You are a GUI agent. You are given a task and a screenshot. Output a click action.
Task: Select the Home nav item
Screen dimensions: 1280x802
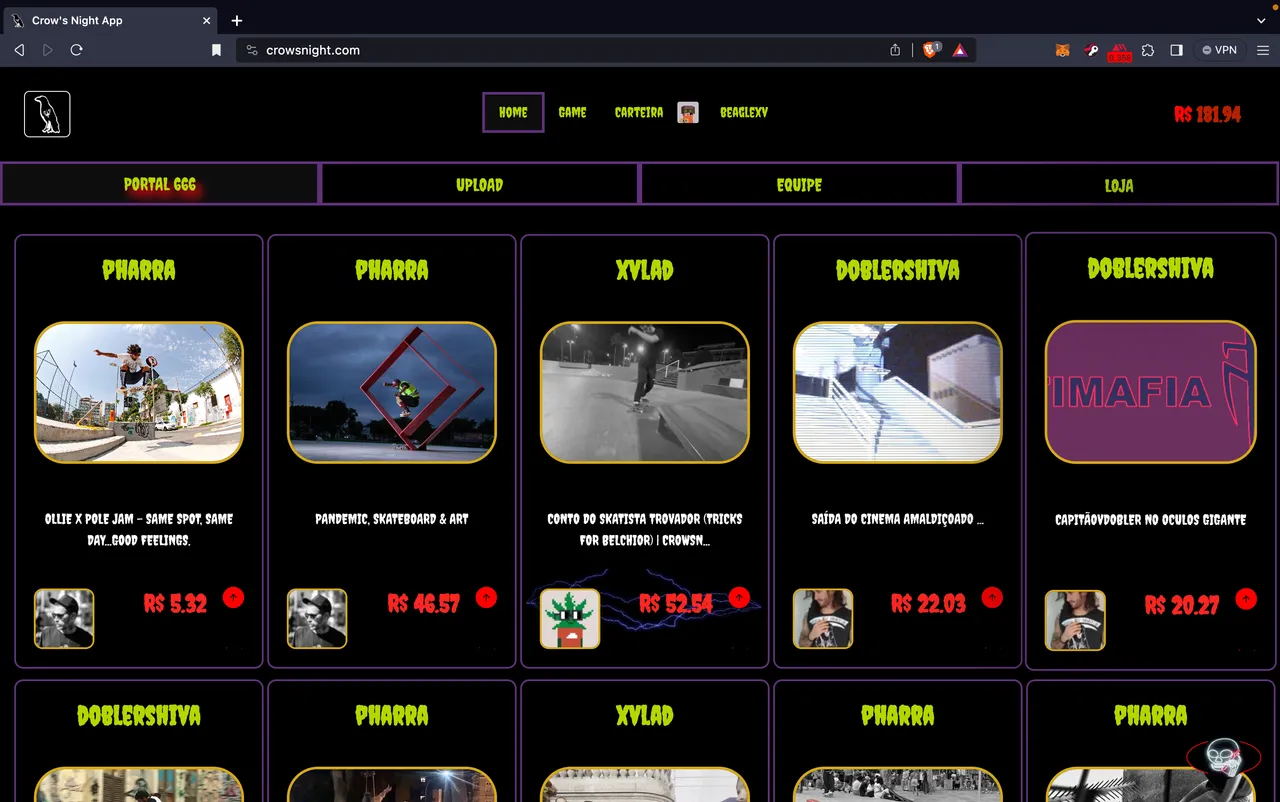pos(513,113)
